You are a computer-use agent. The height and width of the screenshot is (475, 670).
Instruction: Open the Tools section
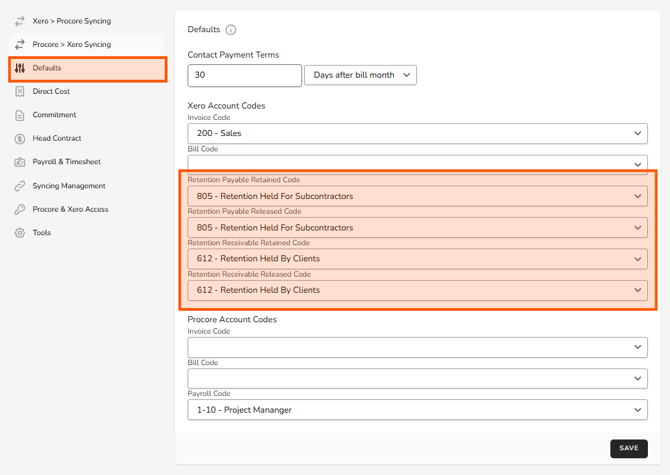pos(86,233)
